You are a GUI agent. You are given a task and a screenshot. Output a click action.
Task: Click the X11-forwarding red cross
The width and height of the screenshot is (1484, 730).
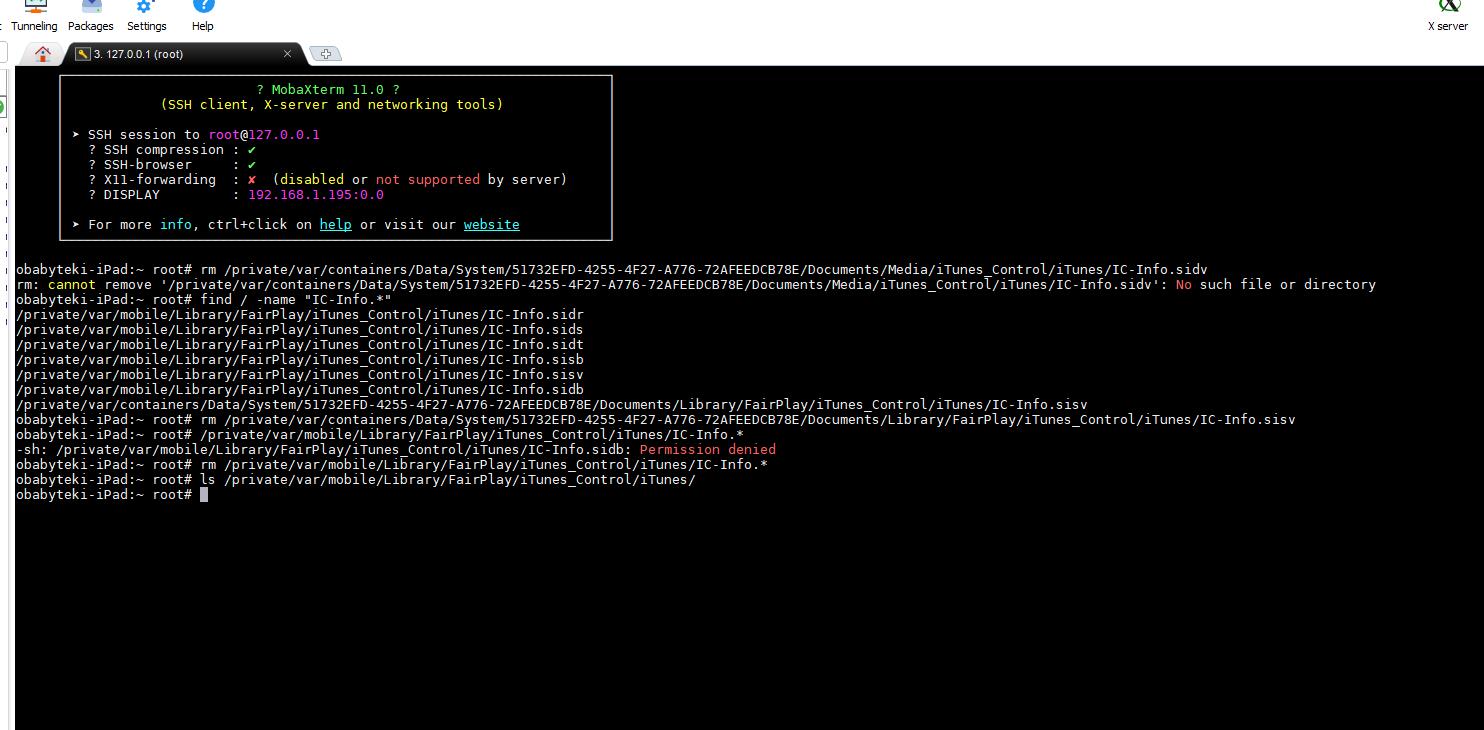[252, 180]
